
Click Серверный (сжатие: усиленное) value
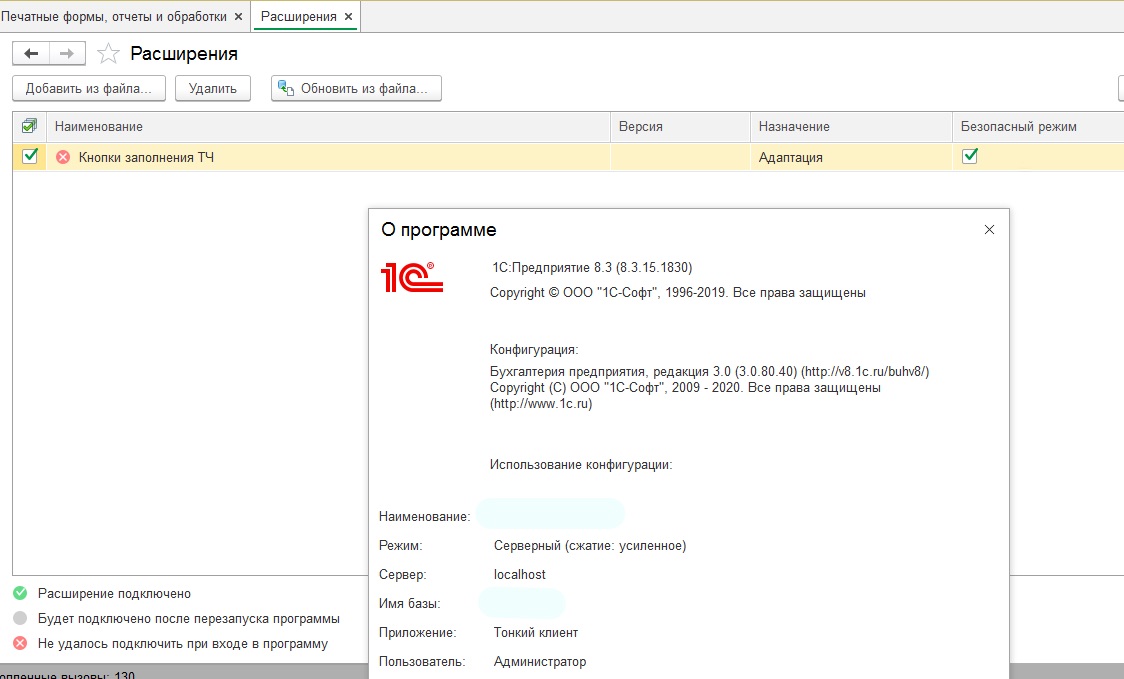pyautogui.click(x=590, y=546)
